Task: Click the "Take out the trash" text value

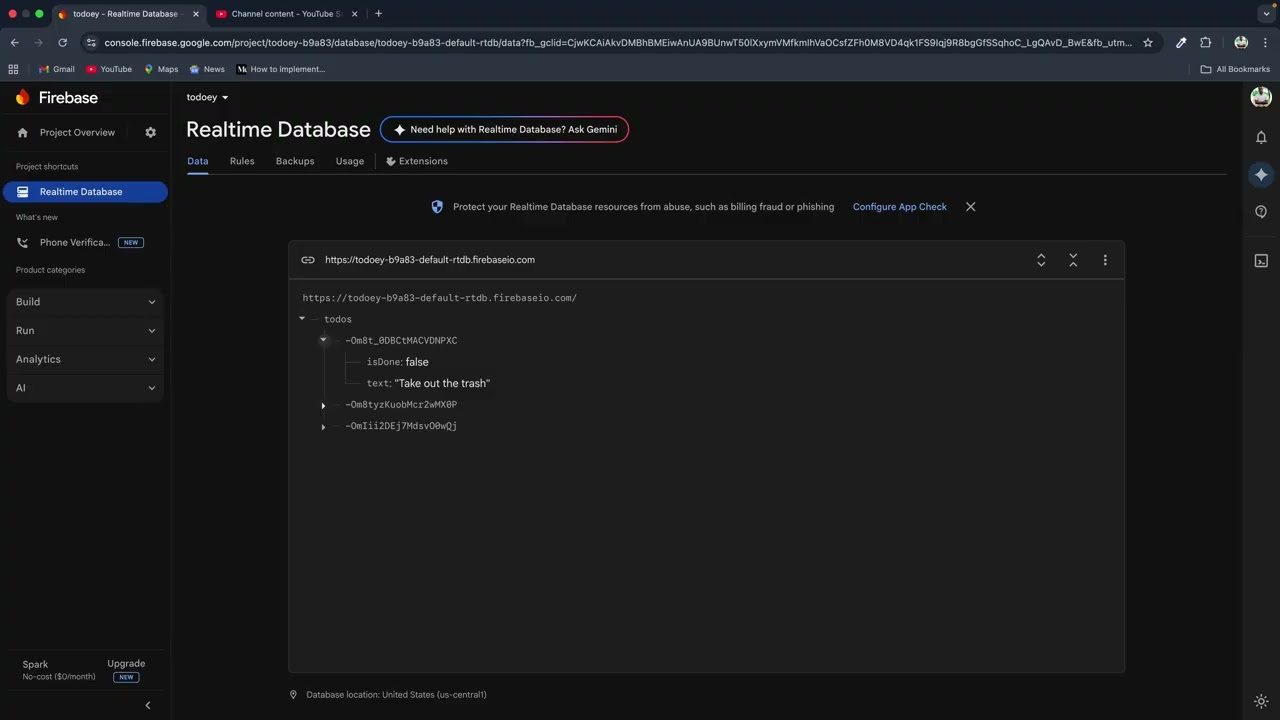Action: 442,384
